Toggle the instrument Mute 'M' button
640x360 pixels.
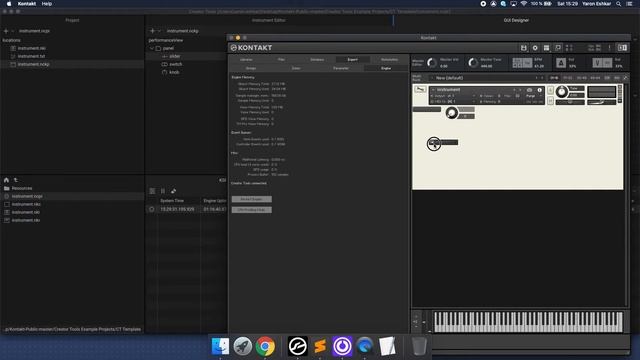tap(550, 100)
